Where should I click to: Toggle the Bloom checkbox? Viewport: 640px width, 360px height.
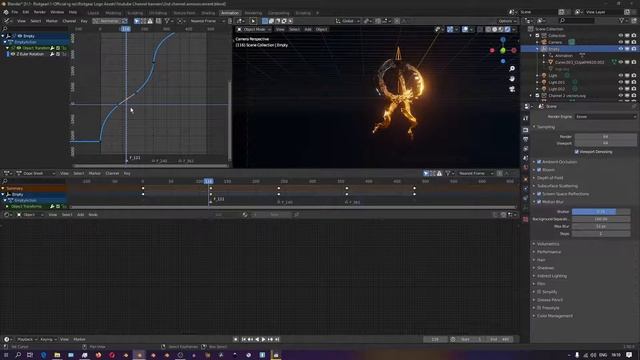[539, 170]
